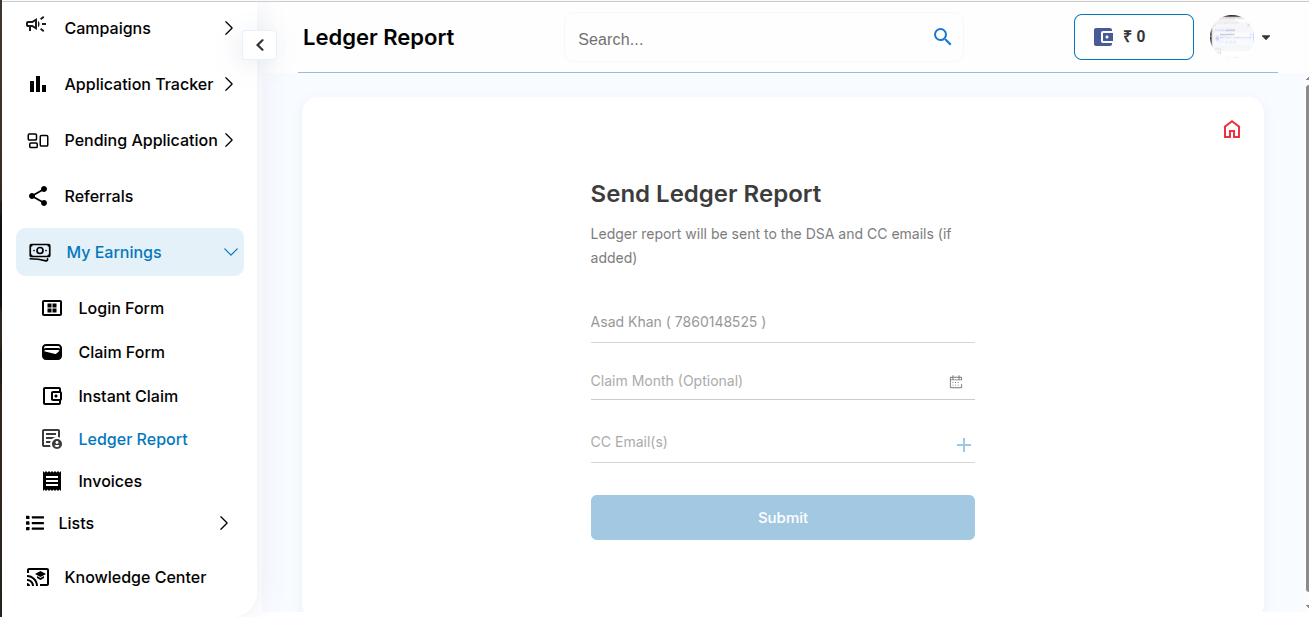The height and width of the screenshot is (617, 1309).
Task: Click the wallet balance icon
Action: point(1104,37)
